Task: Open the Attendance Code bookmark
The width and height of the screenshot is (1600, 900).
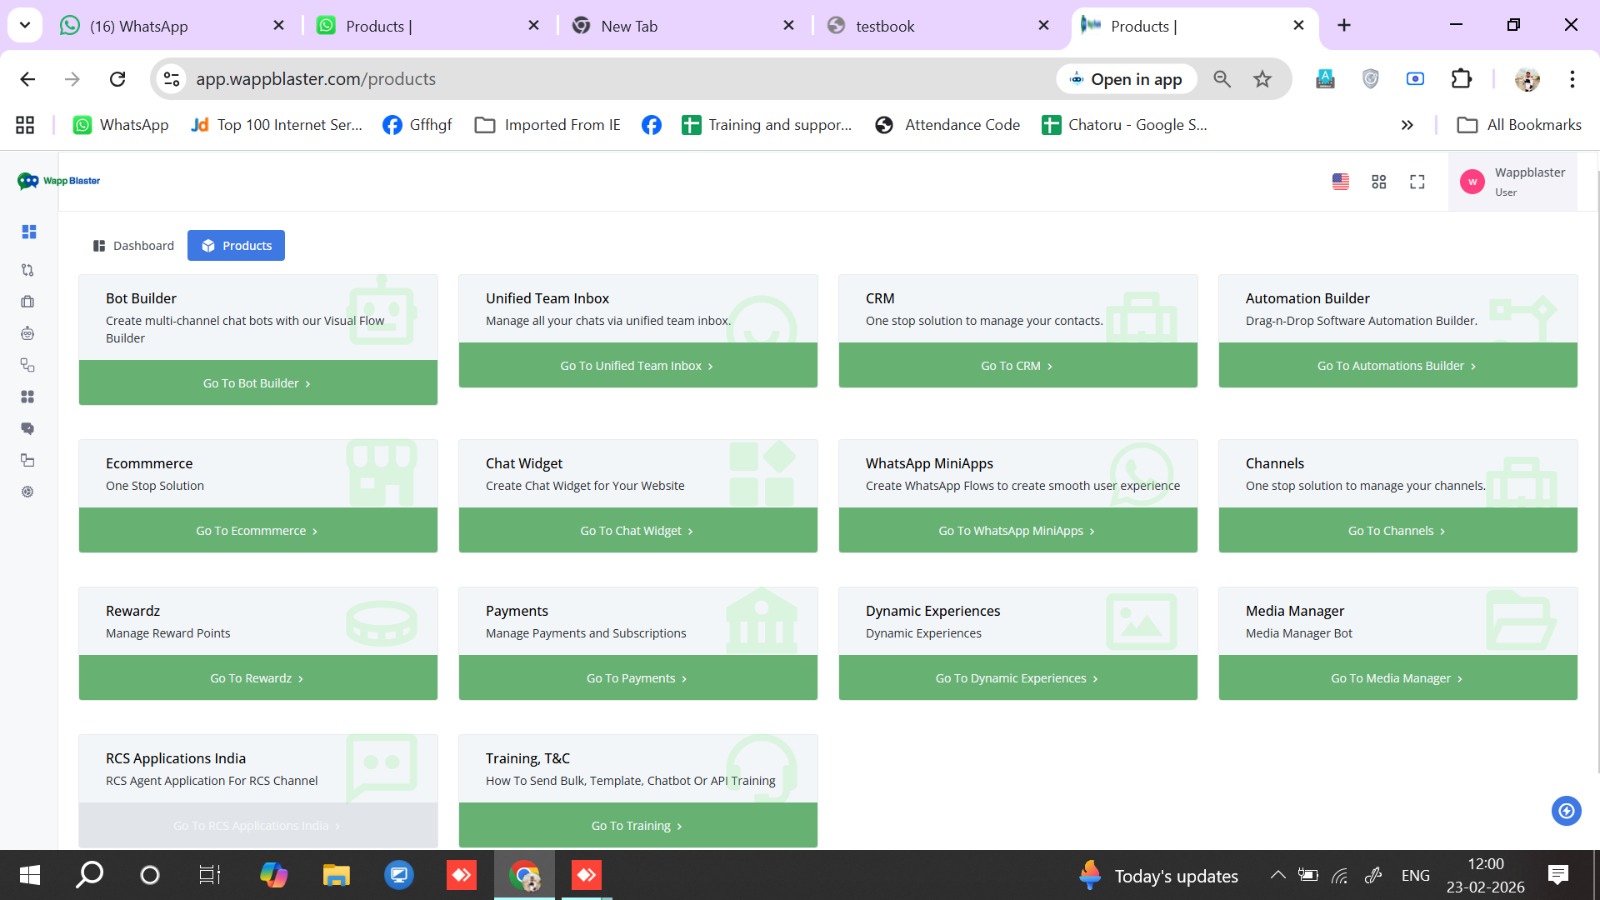Action: pyautogui.click(x=948, y=125)
